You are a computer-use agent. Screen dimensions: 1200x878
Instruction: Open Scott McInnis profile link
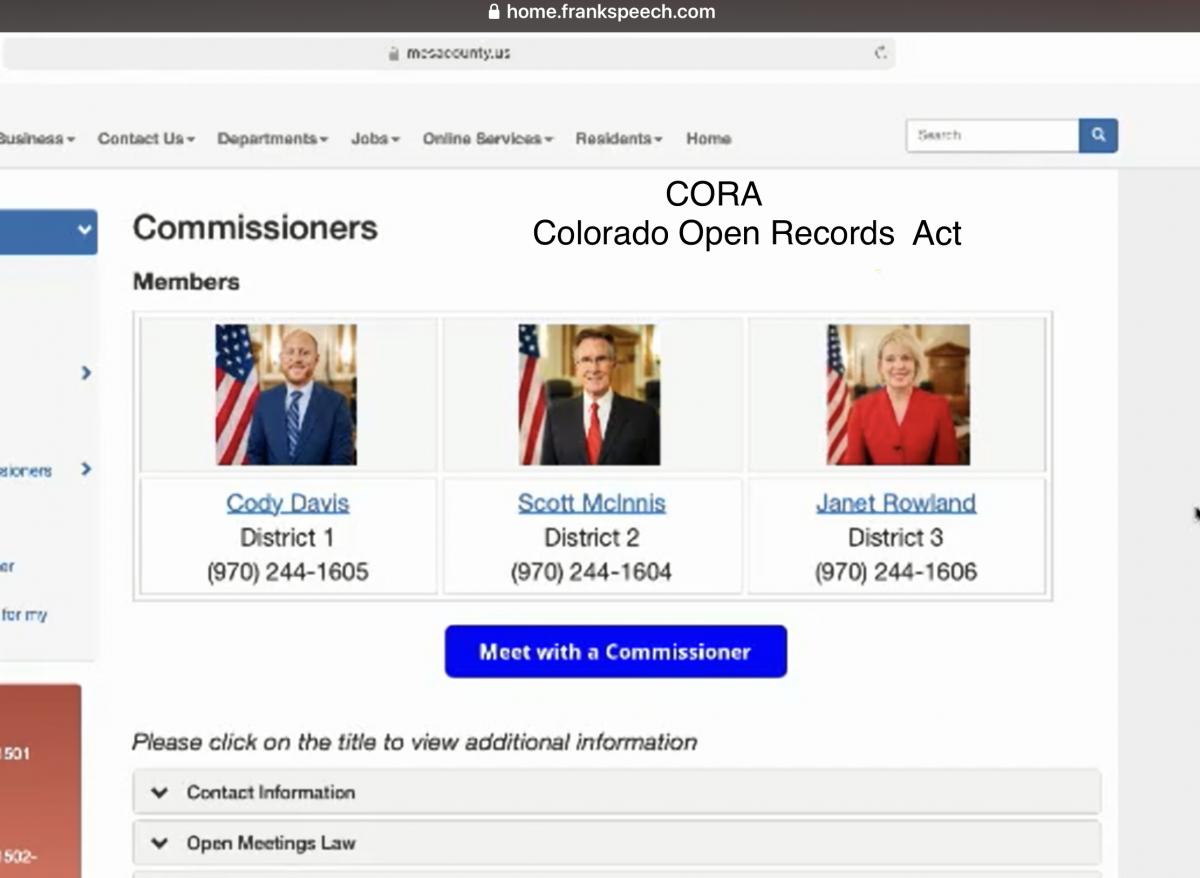point(591,503)
